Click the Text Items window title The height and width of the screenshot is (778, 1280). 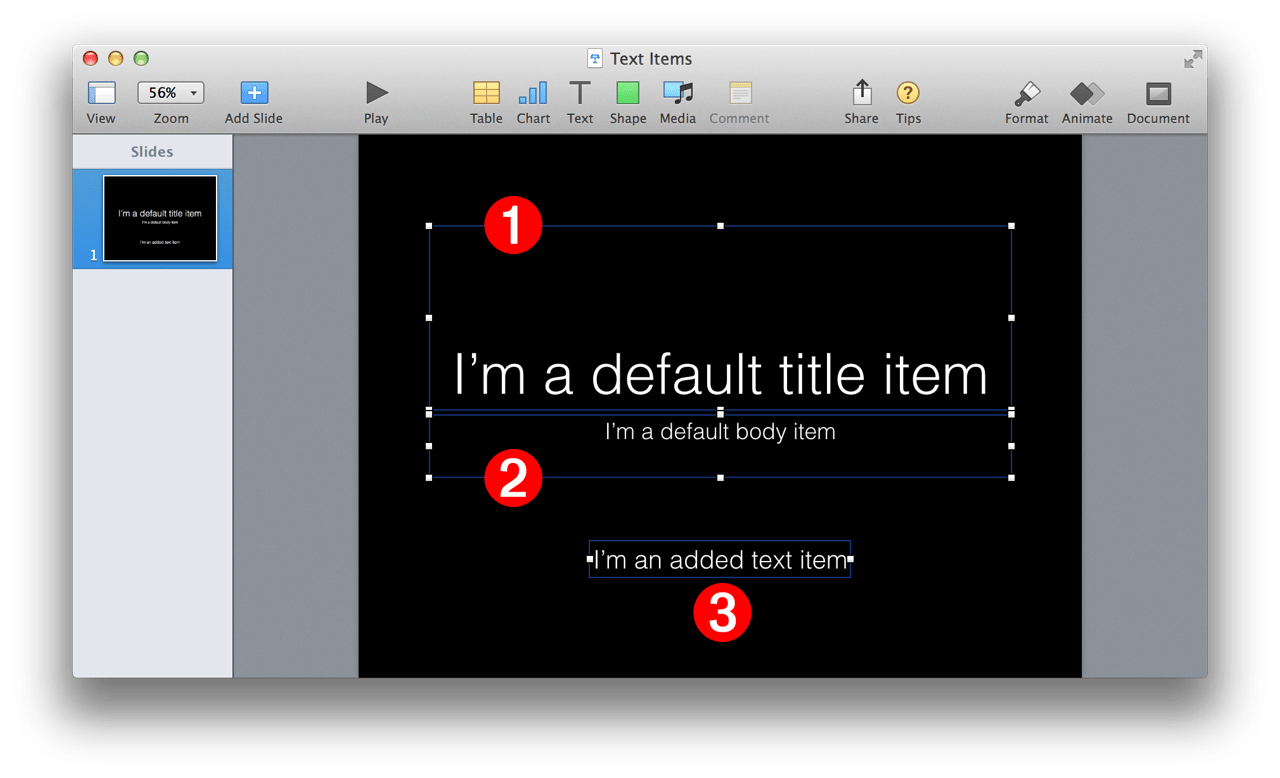coord(640,58)
